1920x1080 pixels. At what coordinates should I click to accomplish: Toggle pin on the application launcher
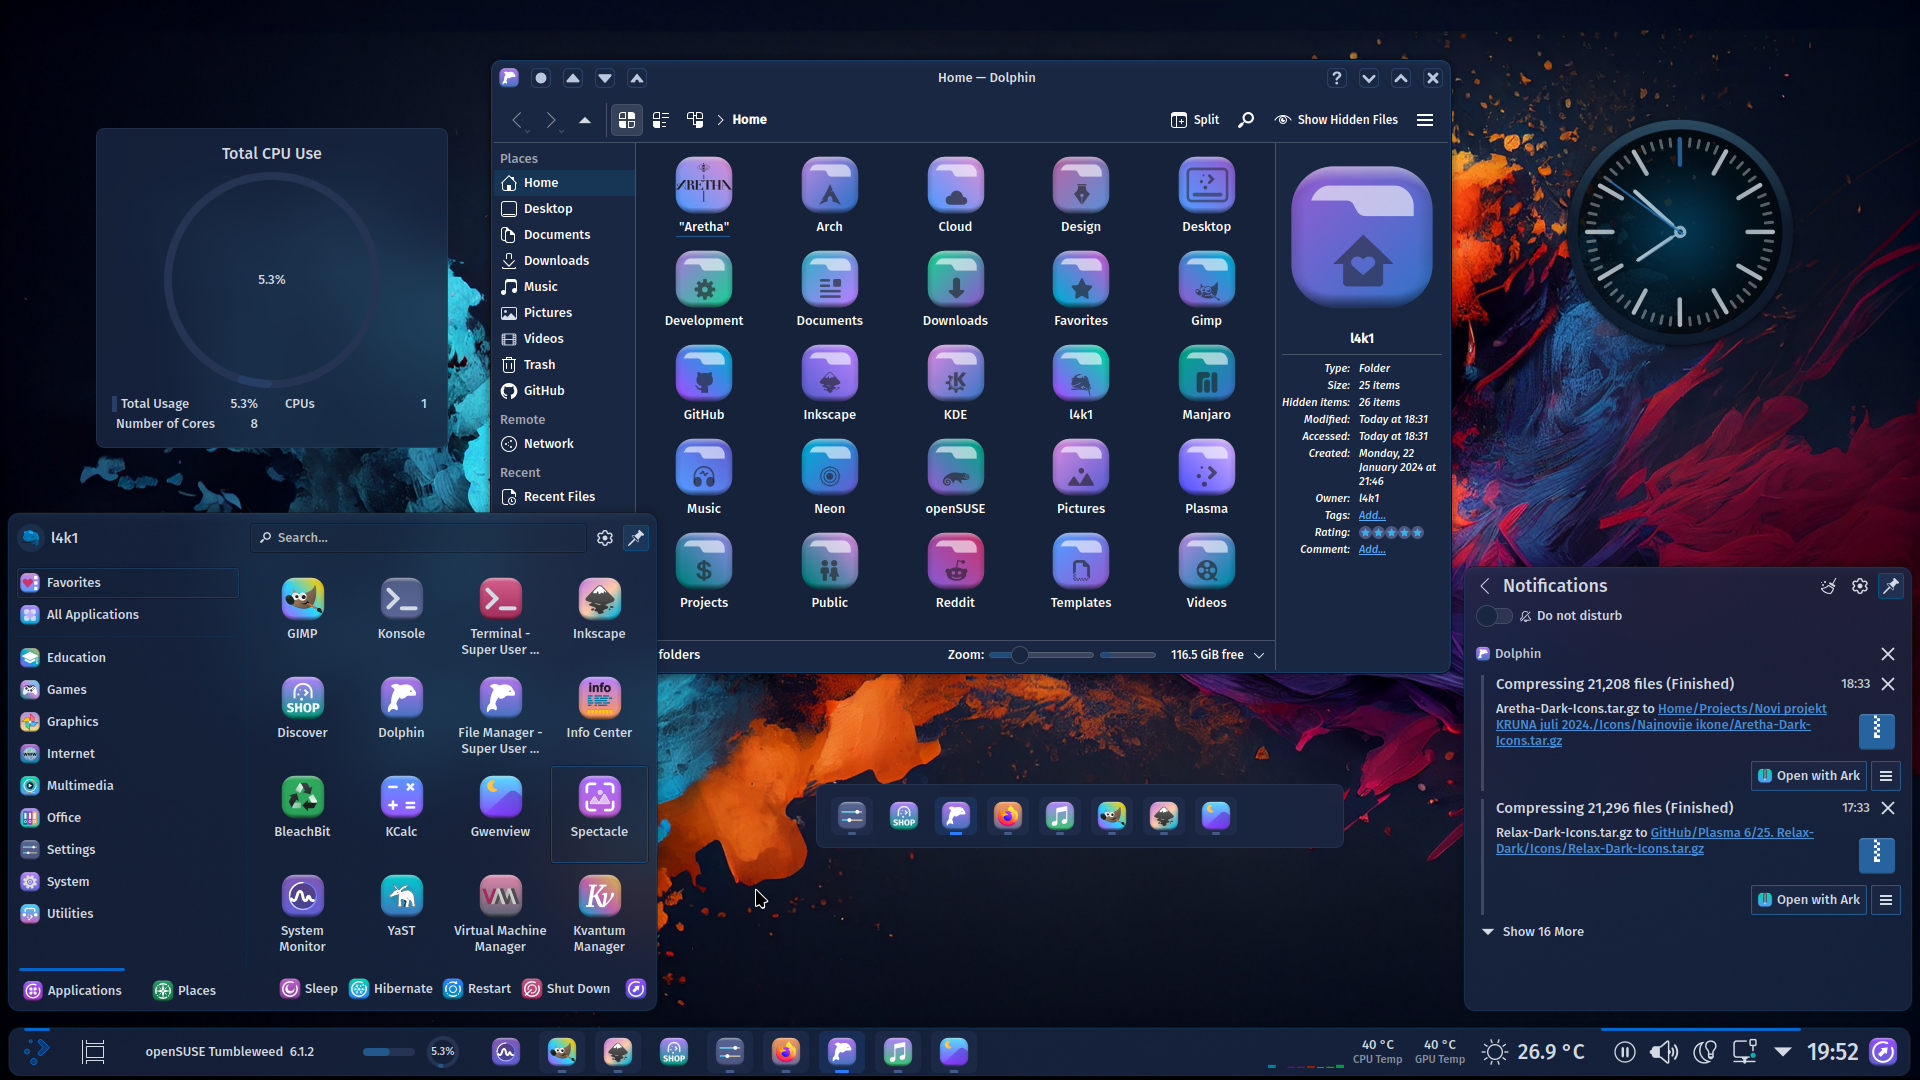636,538
